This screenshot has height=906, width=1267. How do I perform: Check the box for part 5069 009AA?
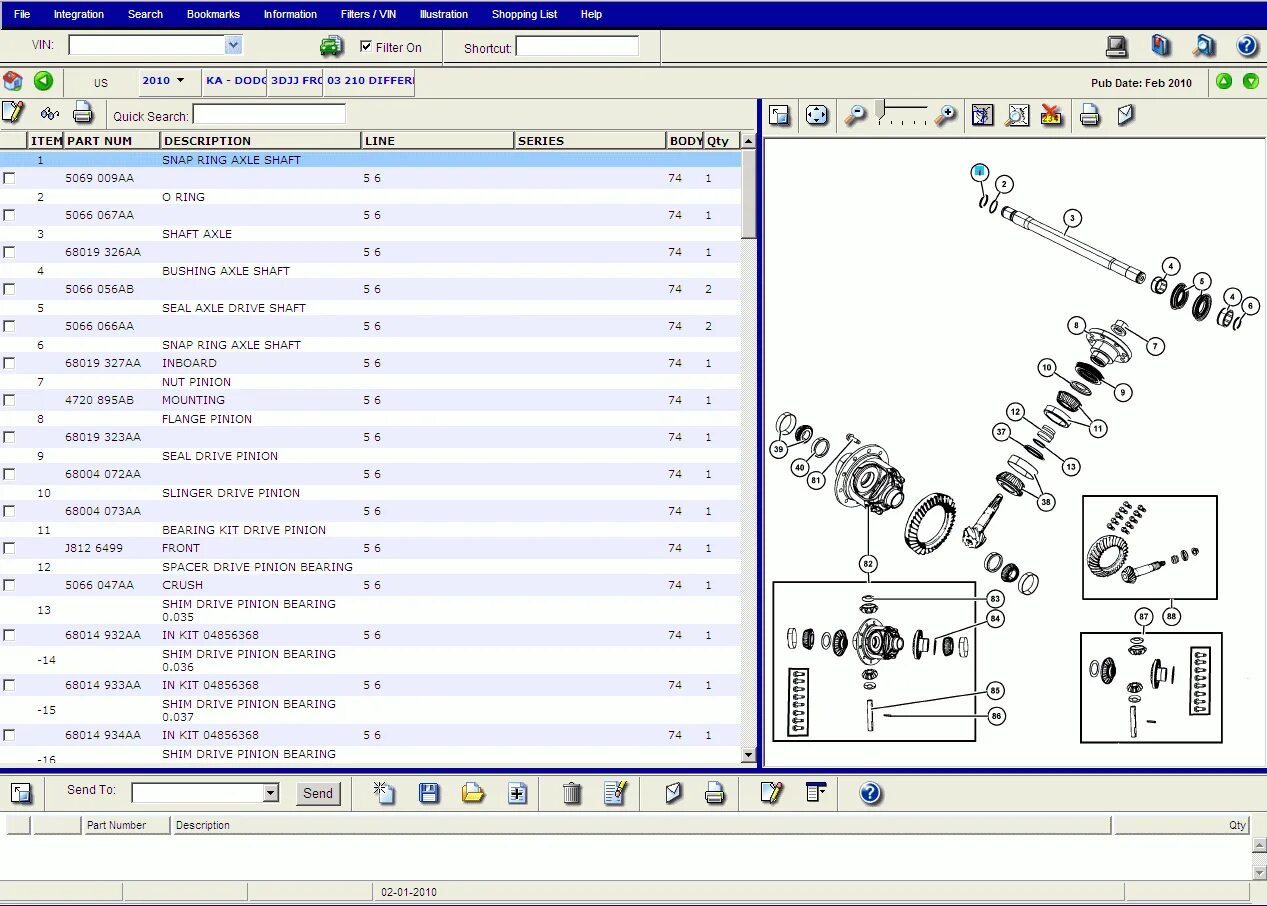pos(9,178)
